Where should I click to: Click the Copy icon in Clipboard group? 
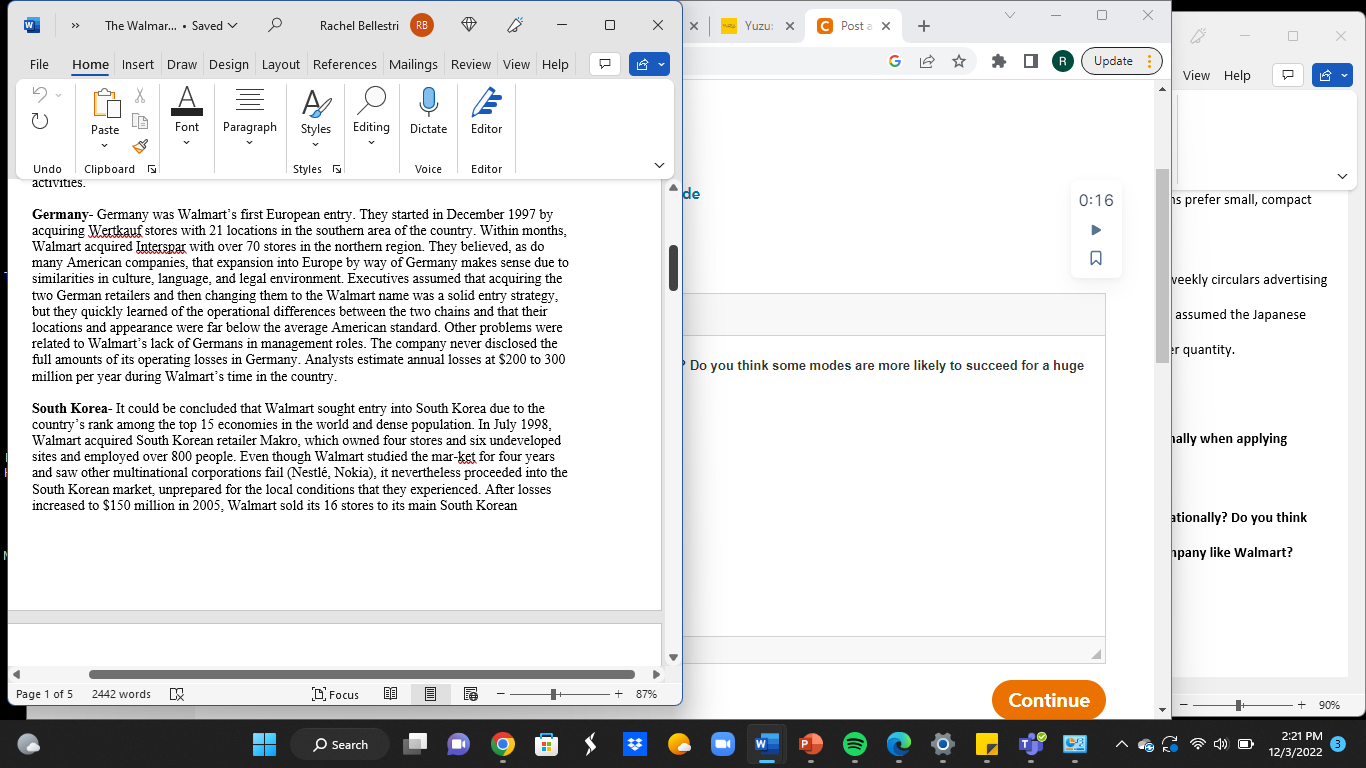(140, 121)
